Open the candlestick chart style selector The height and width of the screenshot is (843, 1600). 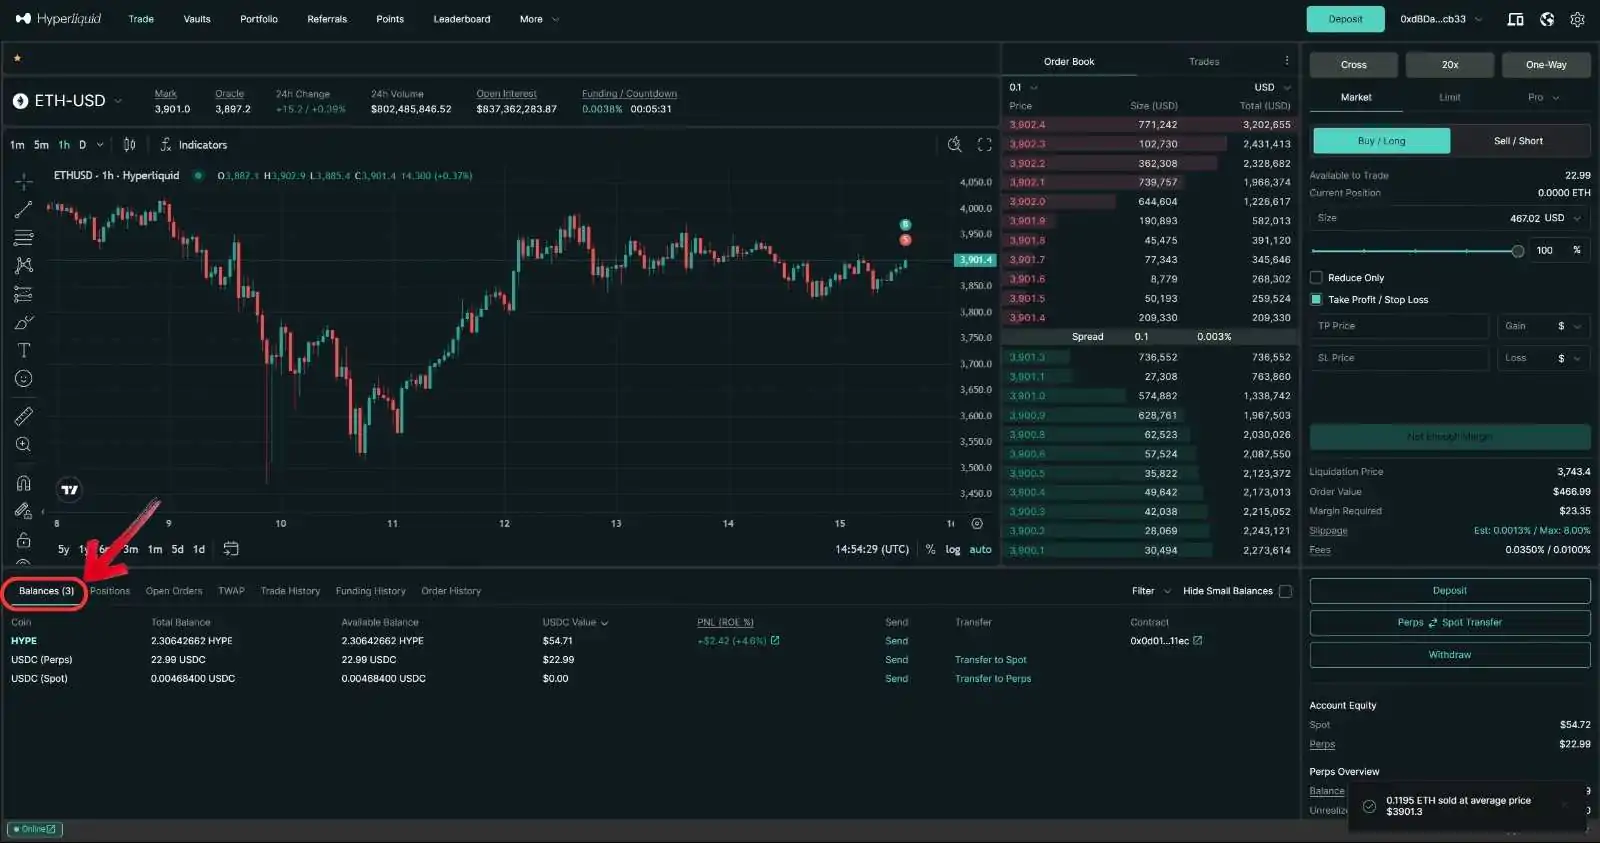[129, 145]
